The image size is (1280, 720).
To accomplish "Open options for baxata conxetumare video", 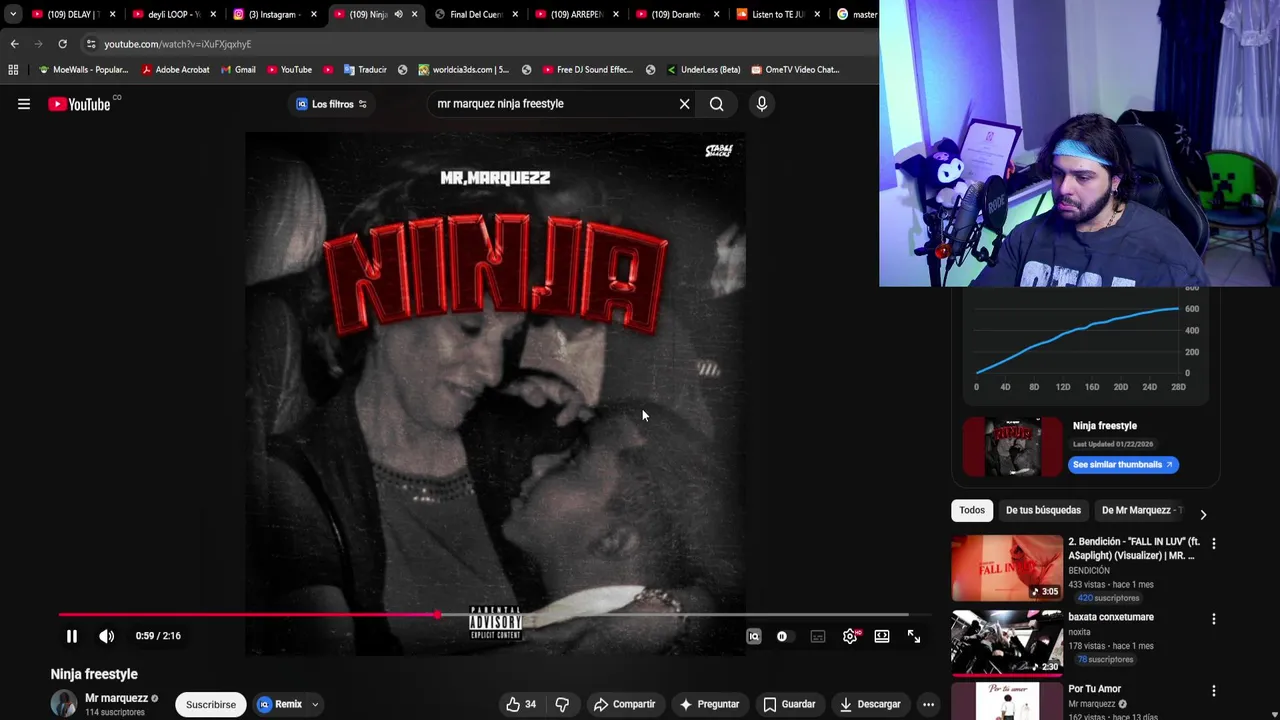I will [x=1214, y=619].
